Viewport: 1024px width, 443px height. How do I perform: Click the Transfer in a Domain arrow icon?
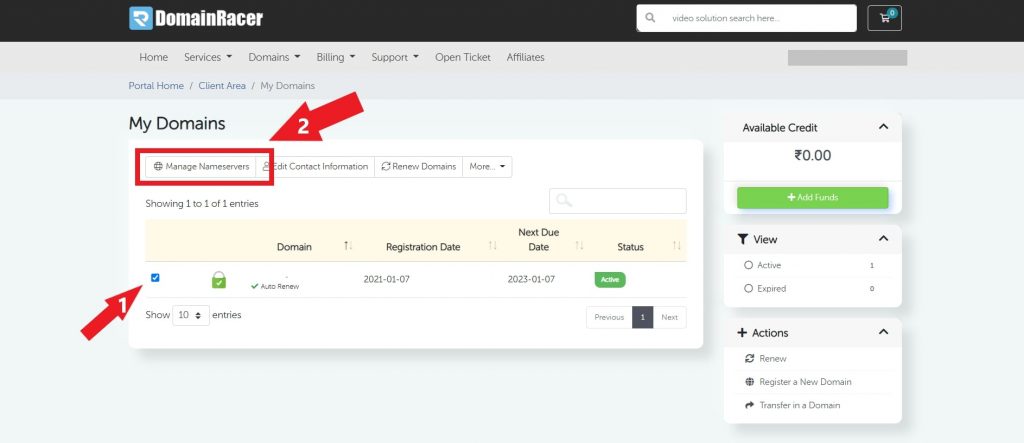pos(750,405)
